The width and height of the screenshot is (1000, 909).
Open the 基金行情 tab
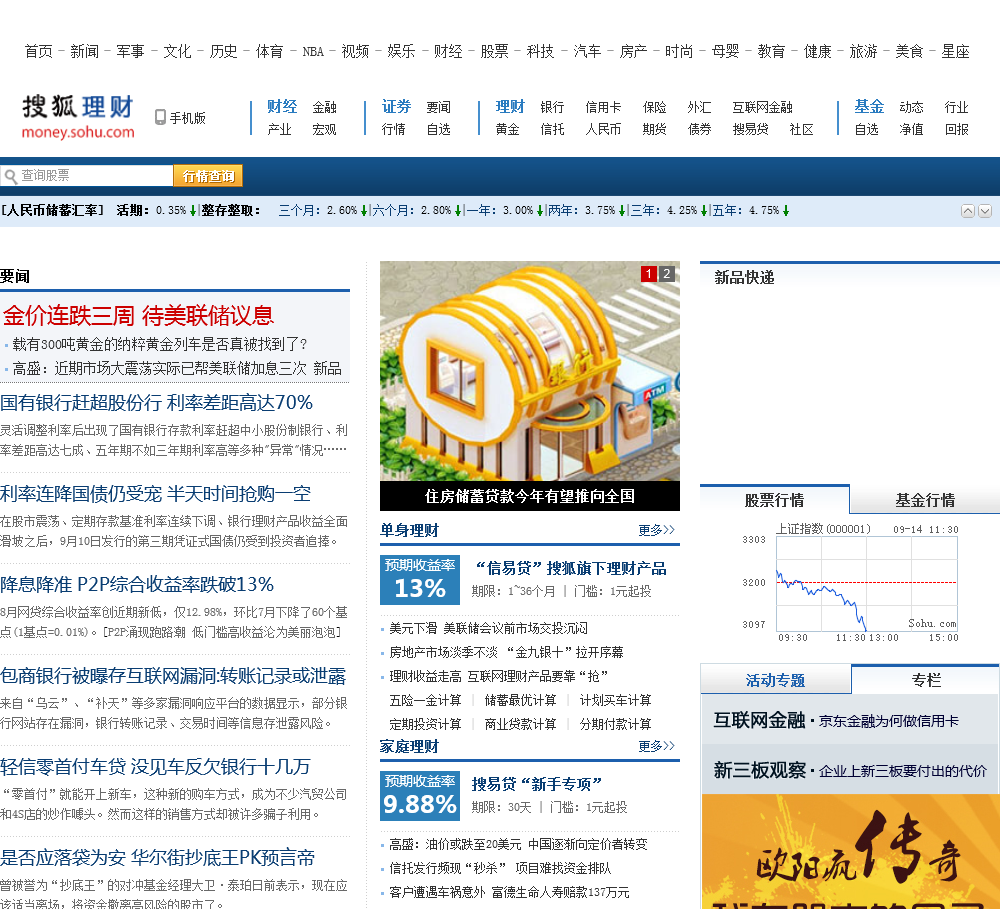point(925,499)
